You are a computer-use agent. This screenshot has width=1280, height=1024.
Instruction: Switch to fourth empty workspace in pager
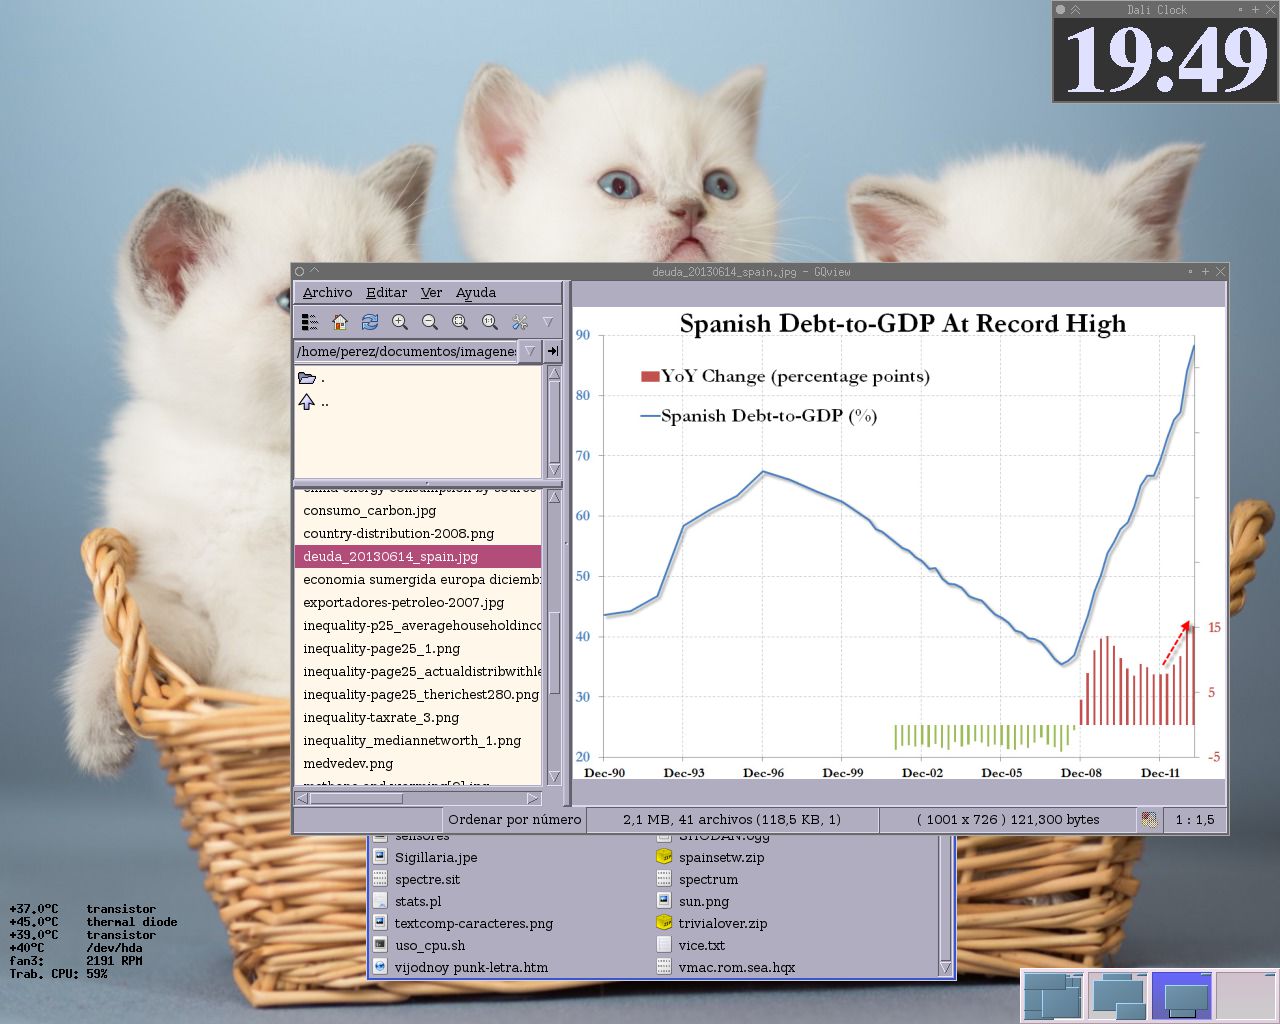tap(1245, 995)
